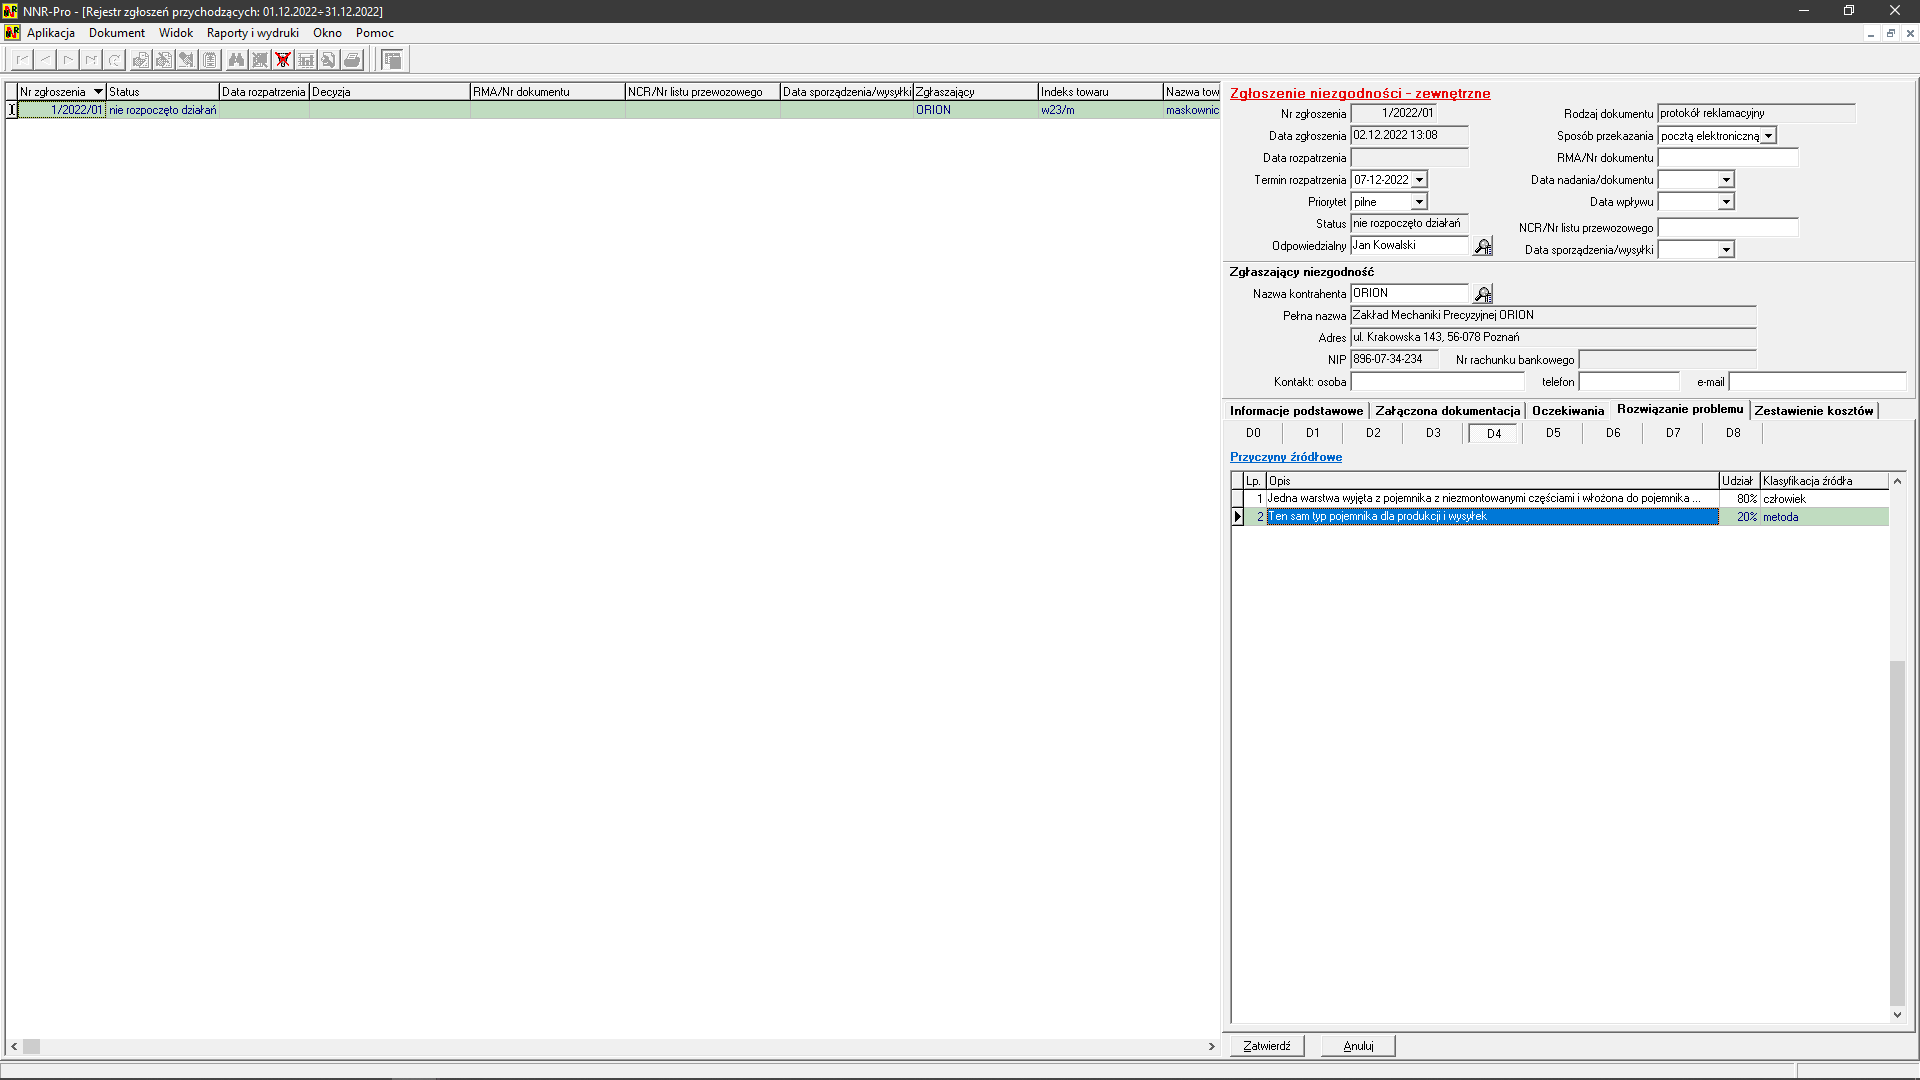Select the D5 sub-tab
The height and width of the screenshot is (1080, 1920).
tap(1553, 433)
